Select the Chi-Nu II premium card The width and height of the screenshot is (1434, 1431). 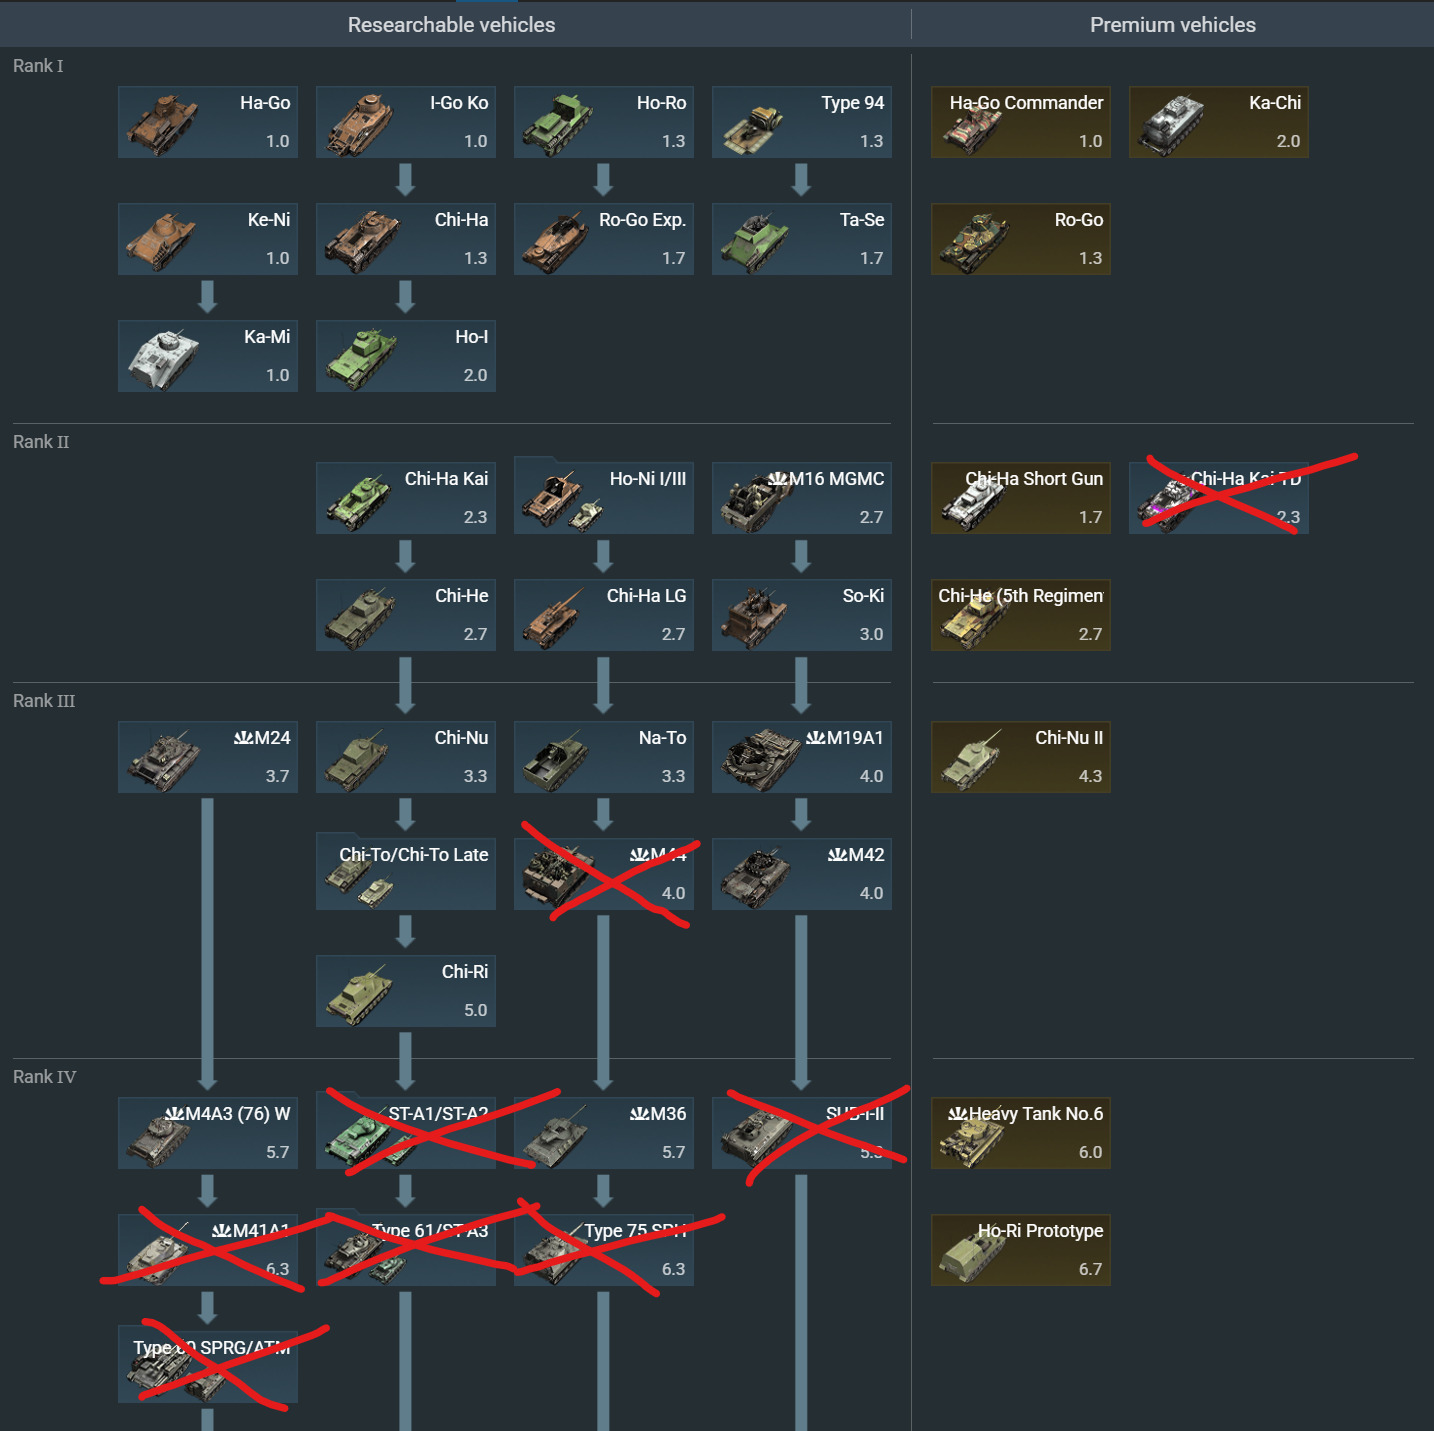tap(1021, 757)
